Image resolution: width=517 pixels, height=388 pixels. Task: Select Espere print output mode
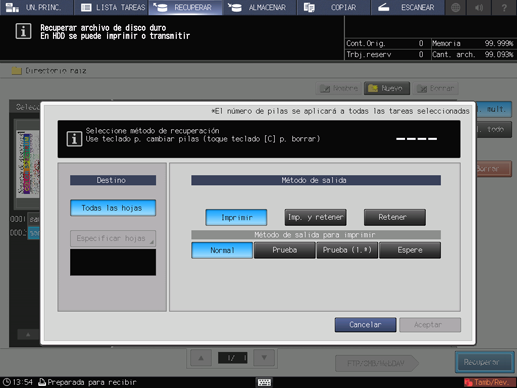(410, 250)
